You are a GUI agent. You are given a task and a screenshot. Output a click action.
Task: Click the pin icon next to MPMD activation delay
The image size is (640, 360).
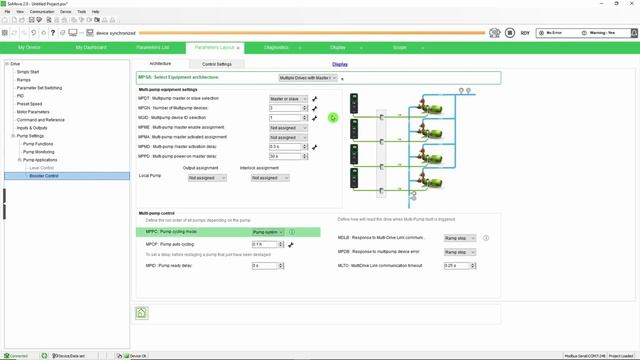coord(314,147)
